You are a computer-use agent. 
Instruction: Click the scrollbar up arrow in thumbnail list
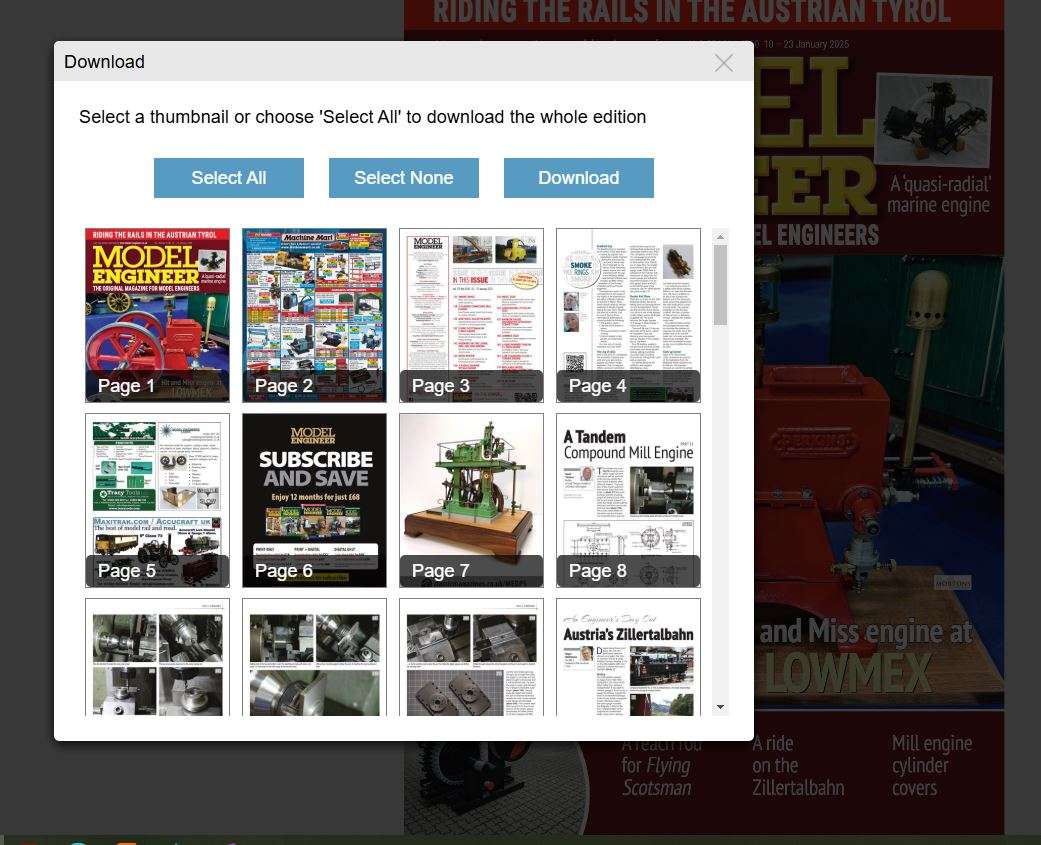(720, 237)
